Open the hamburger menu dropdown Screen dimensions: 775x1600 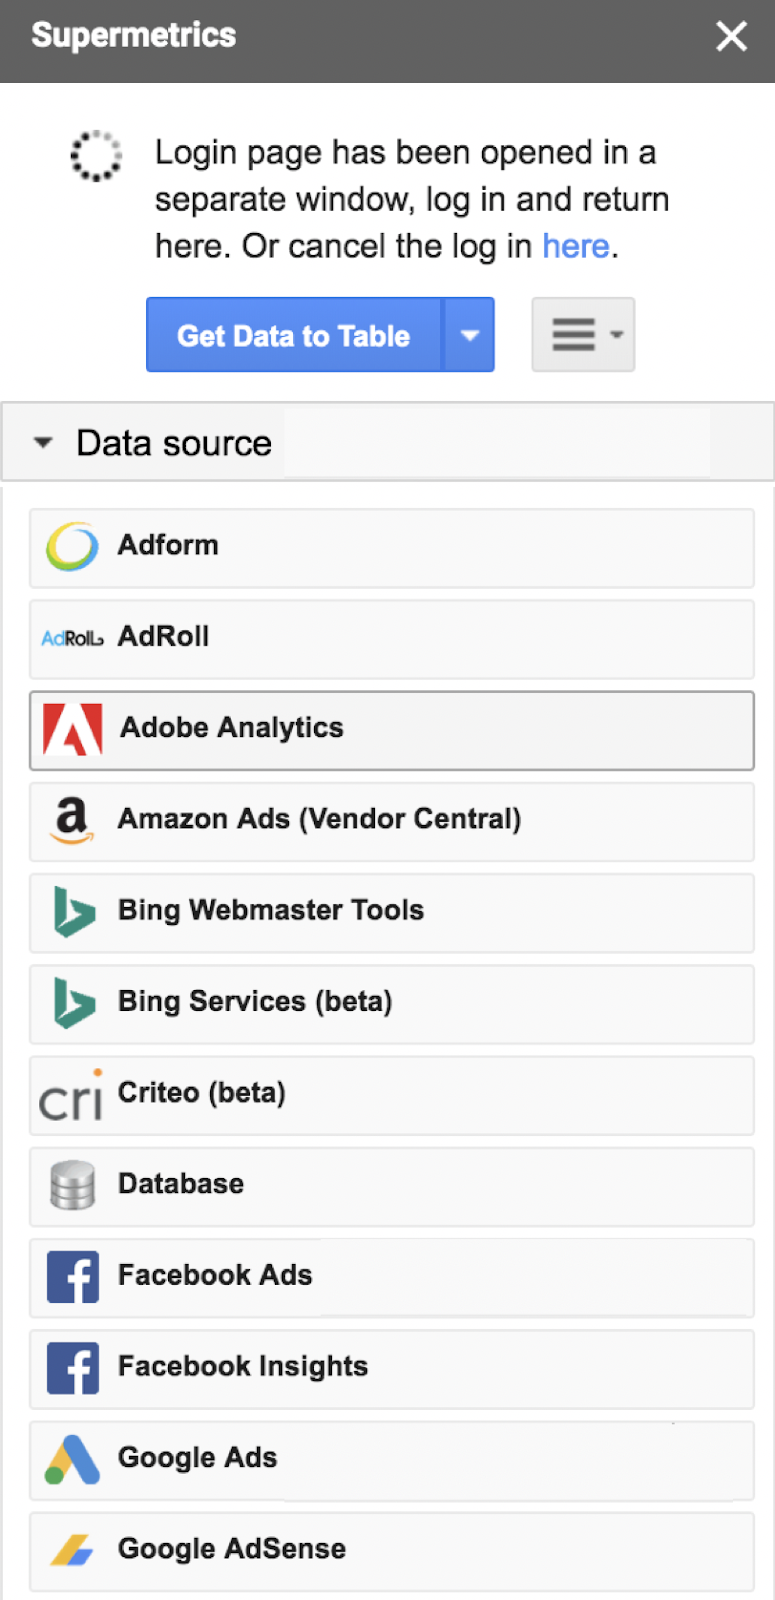point(583,335)
